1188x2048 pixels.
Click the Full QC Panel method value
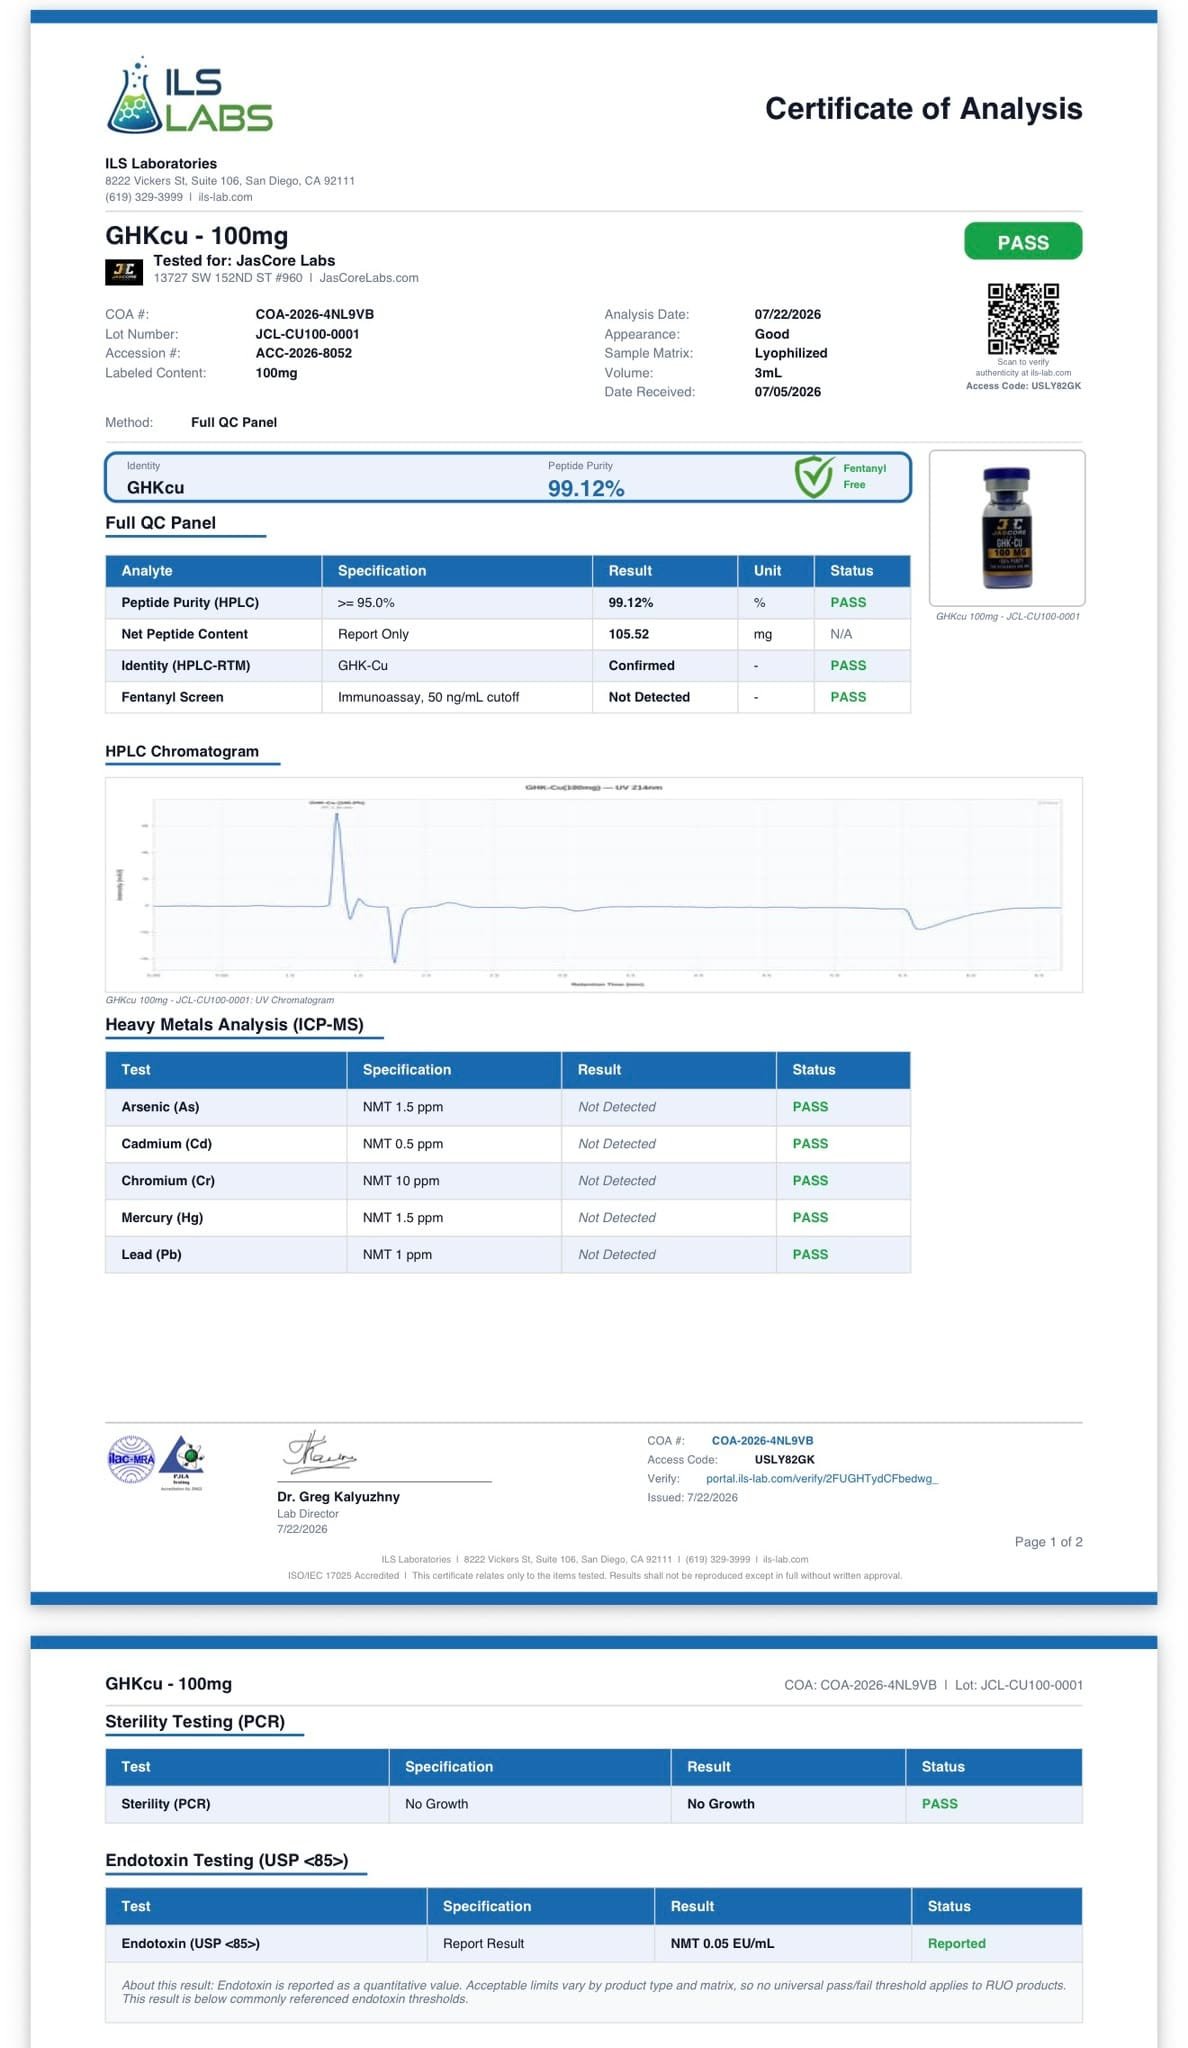point(234,422)
